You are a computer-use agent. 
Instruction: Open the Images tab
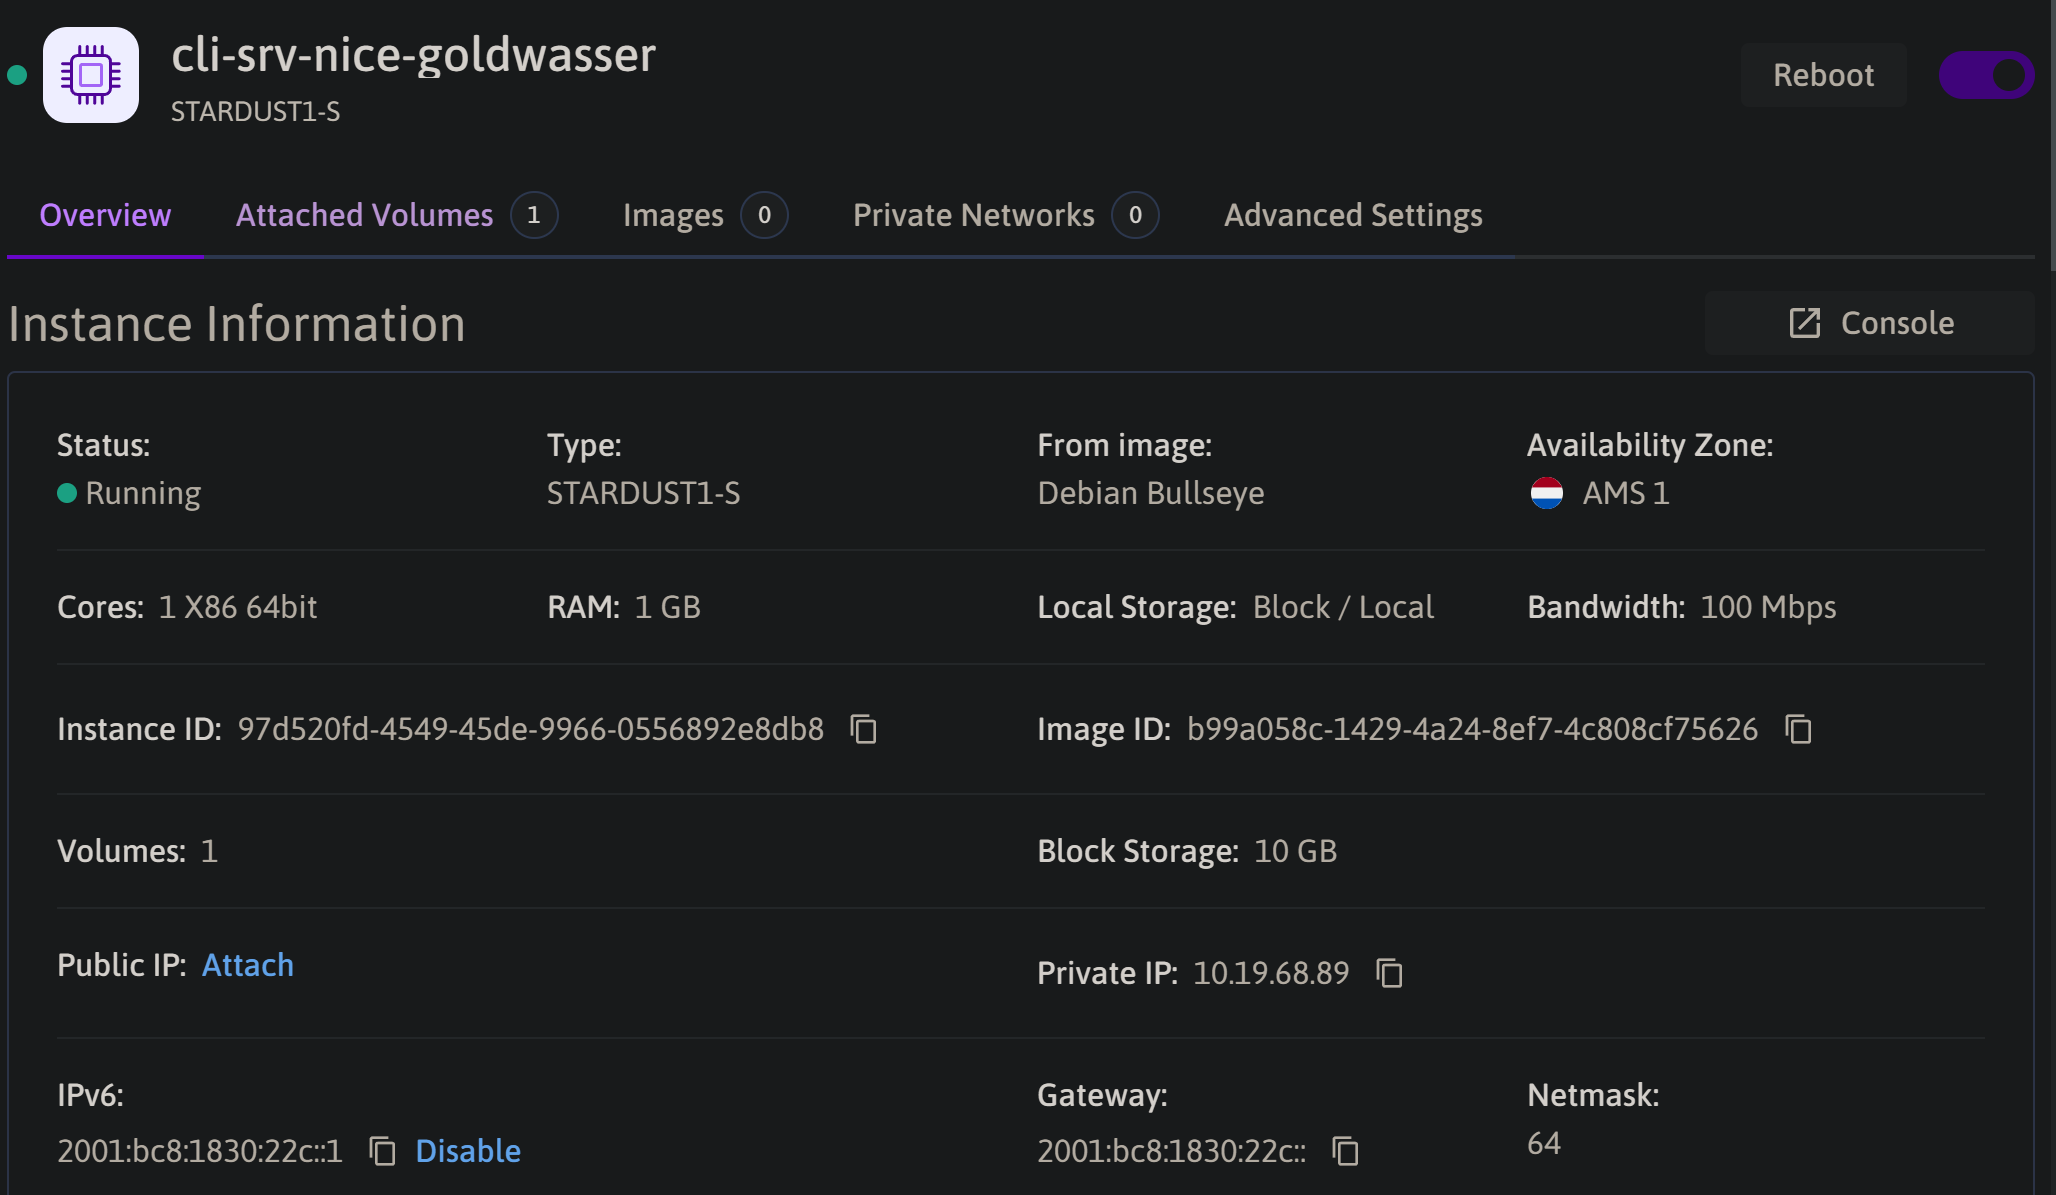point(673,215)
